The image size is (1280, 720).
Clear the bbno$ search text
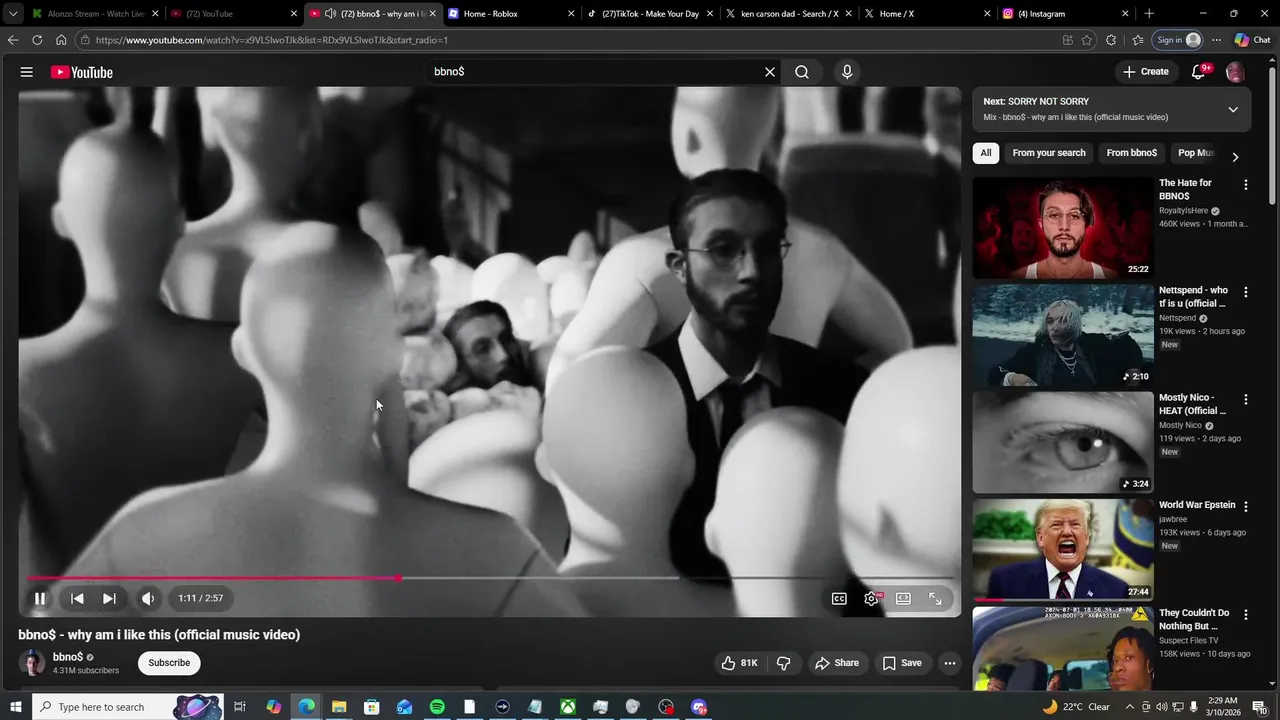(x=770, y=72)
